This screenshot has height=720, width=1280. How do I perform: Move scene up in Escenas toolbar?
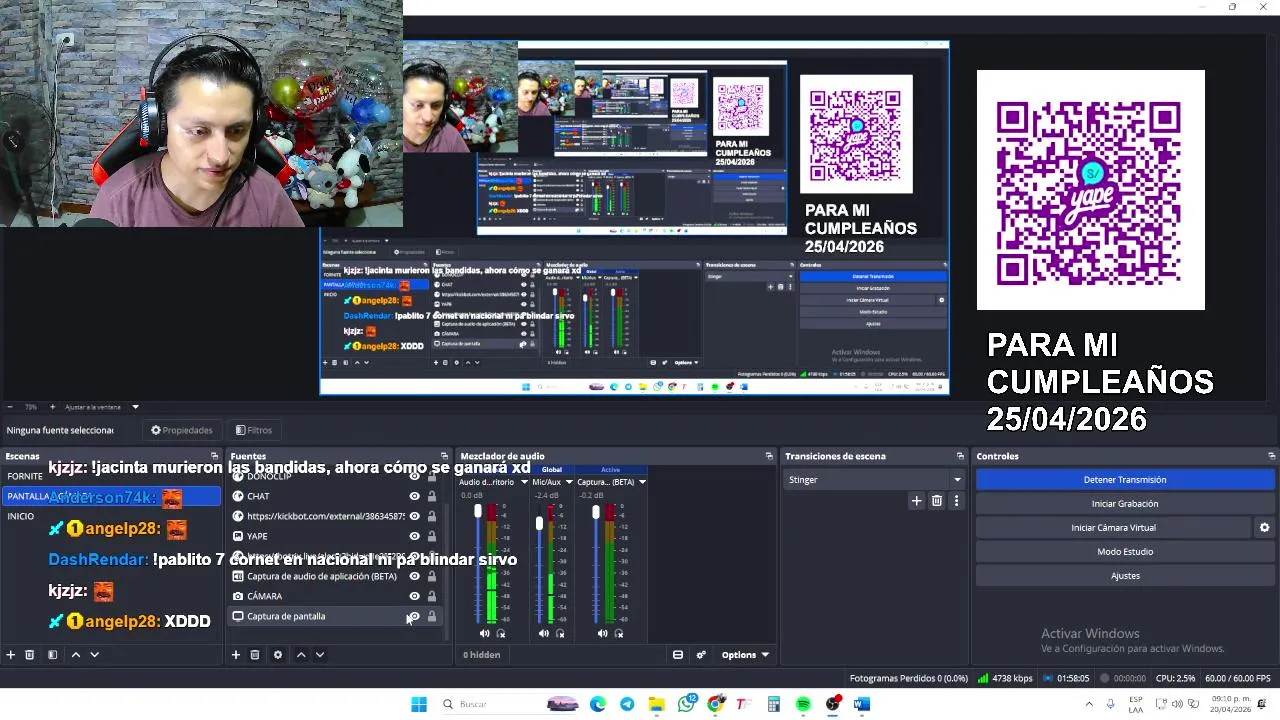[x=75, y=655]
